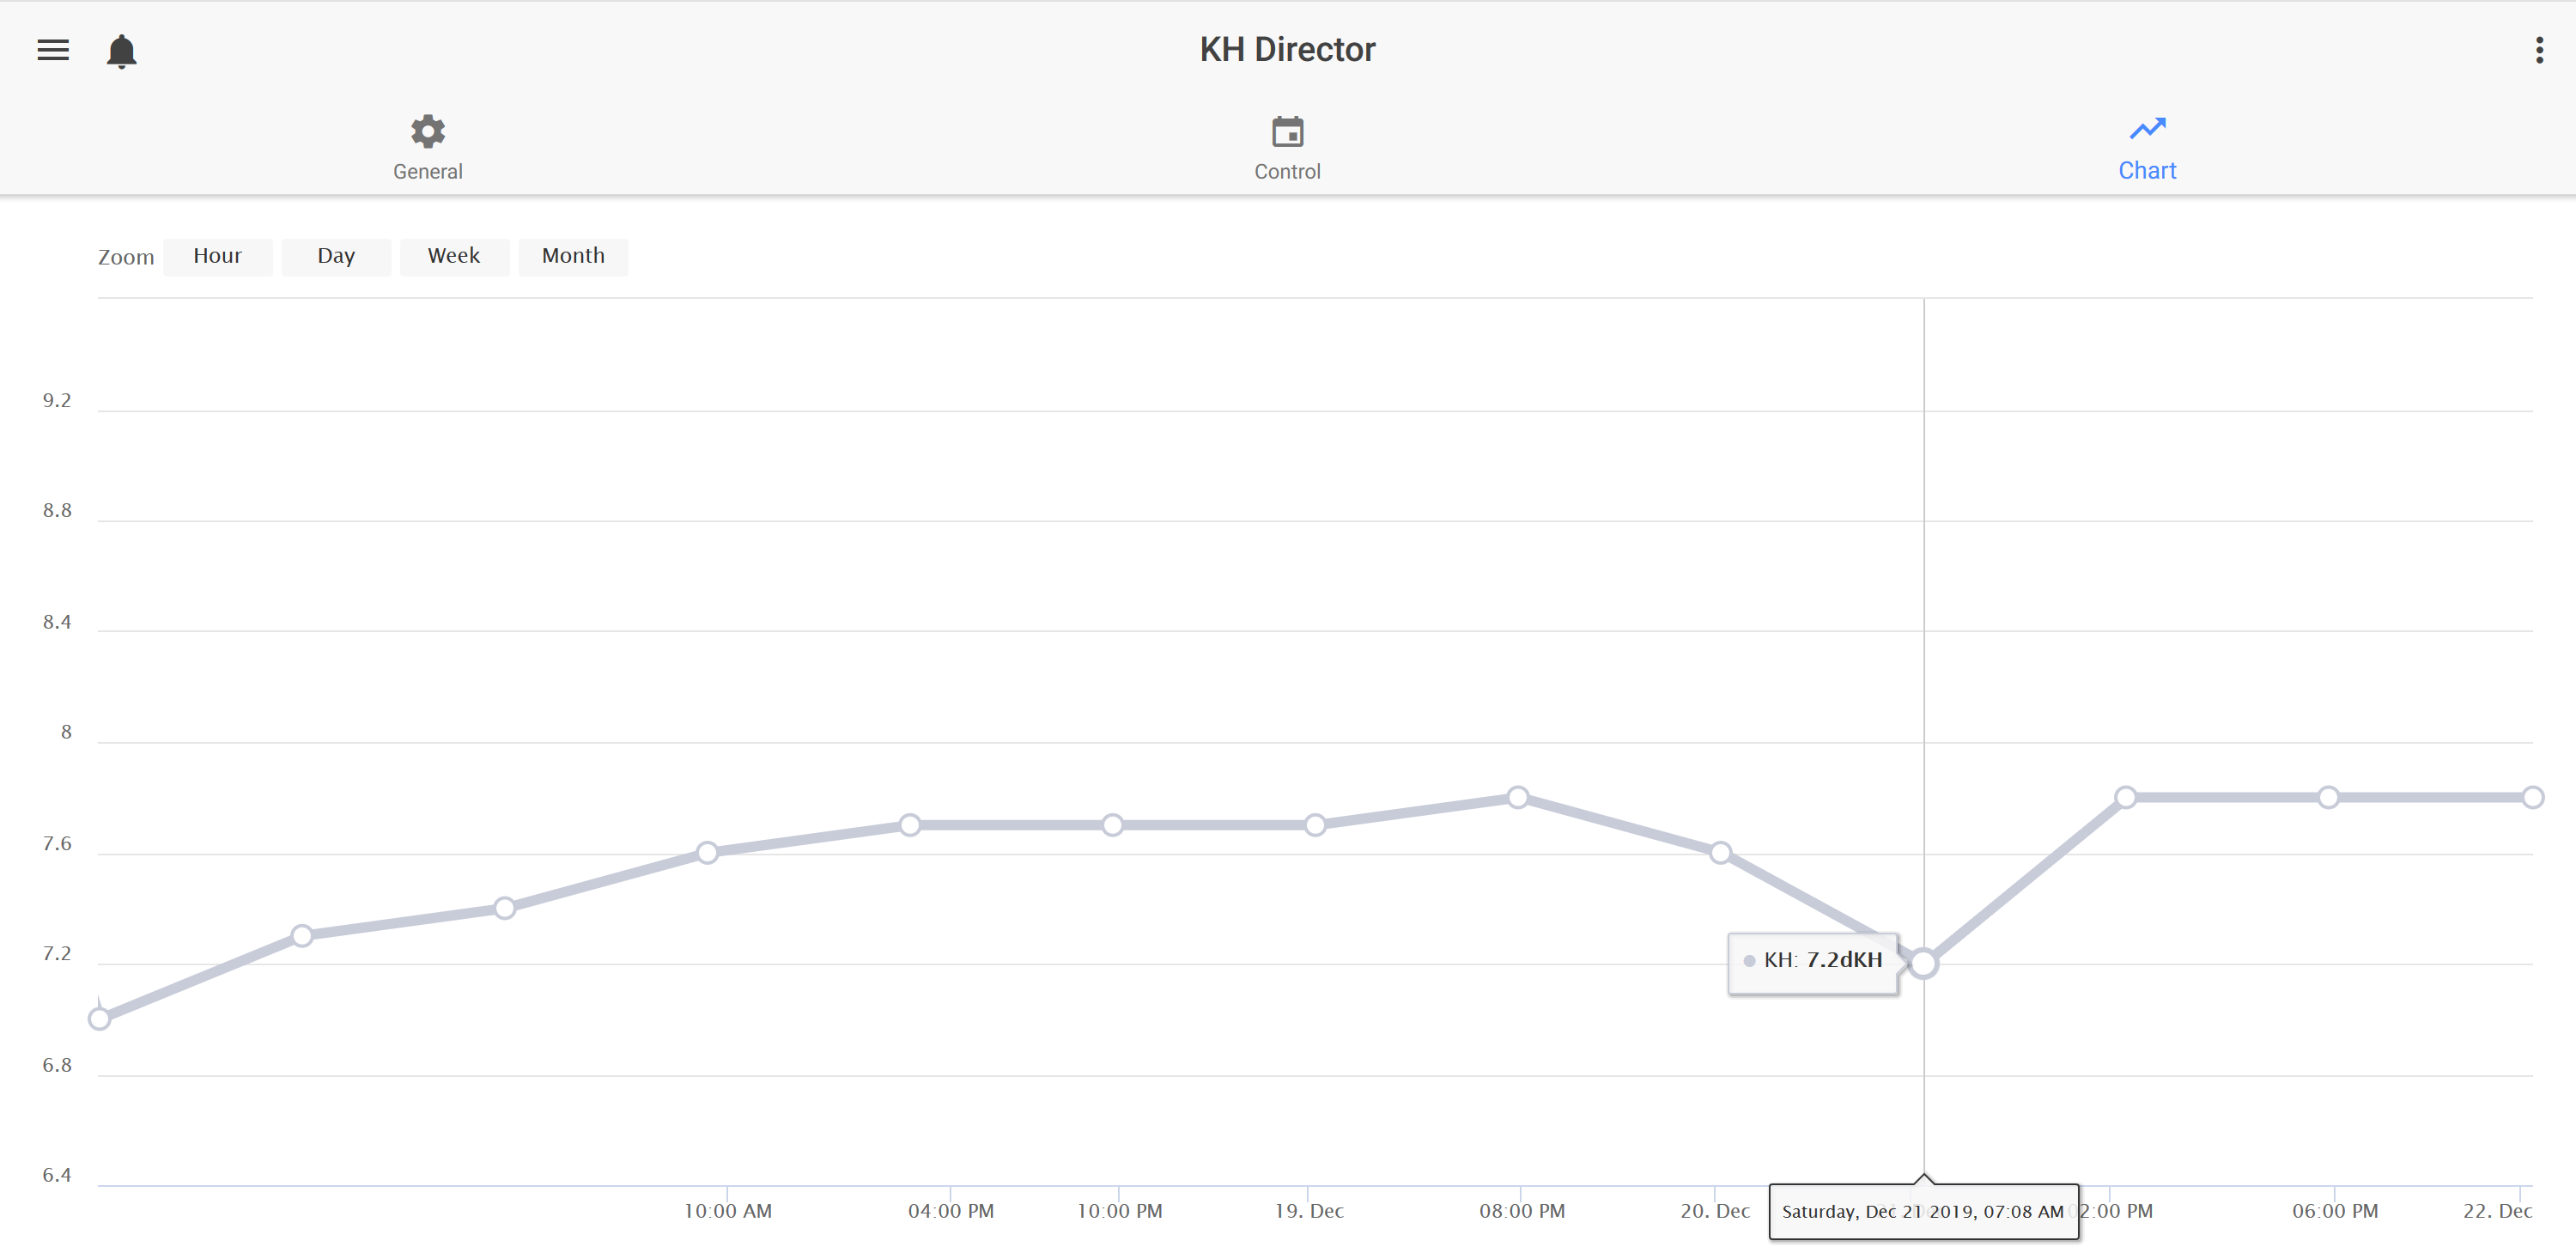
Task: Select the highlighted 7.2dKH data point
Action: click(1923, 964)
